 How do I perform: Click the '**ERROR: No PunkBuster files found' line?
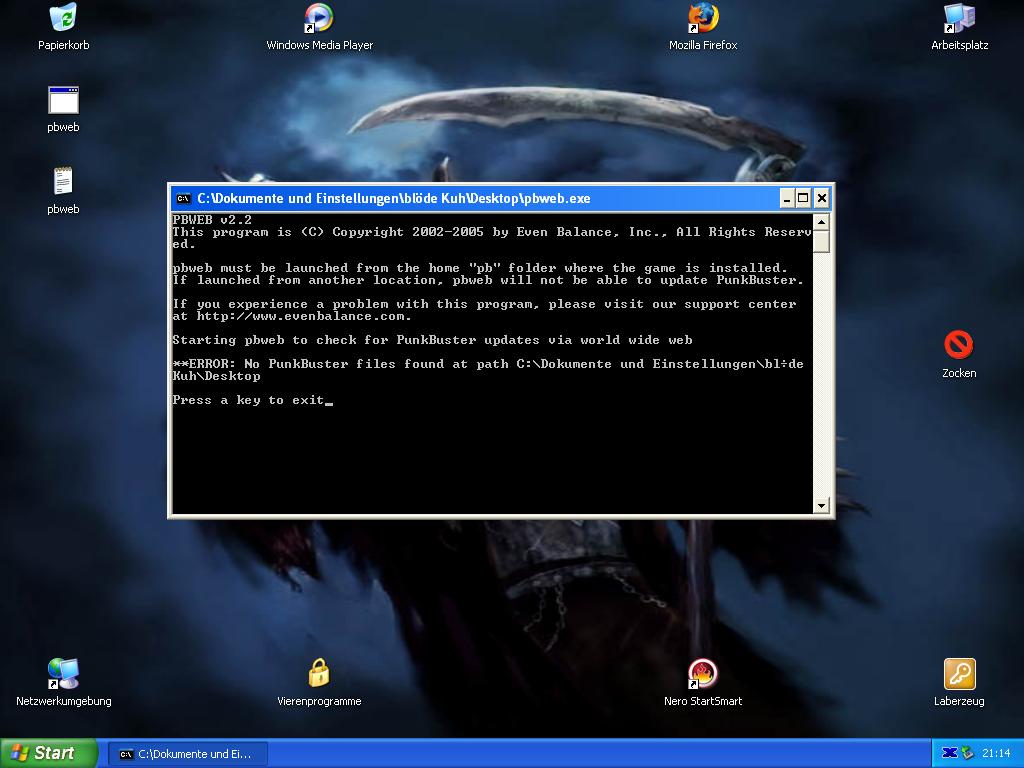(x=488, y=364)
